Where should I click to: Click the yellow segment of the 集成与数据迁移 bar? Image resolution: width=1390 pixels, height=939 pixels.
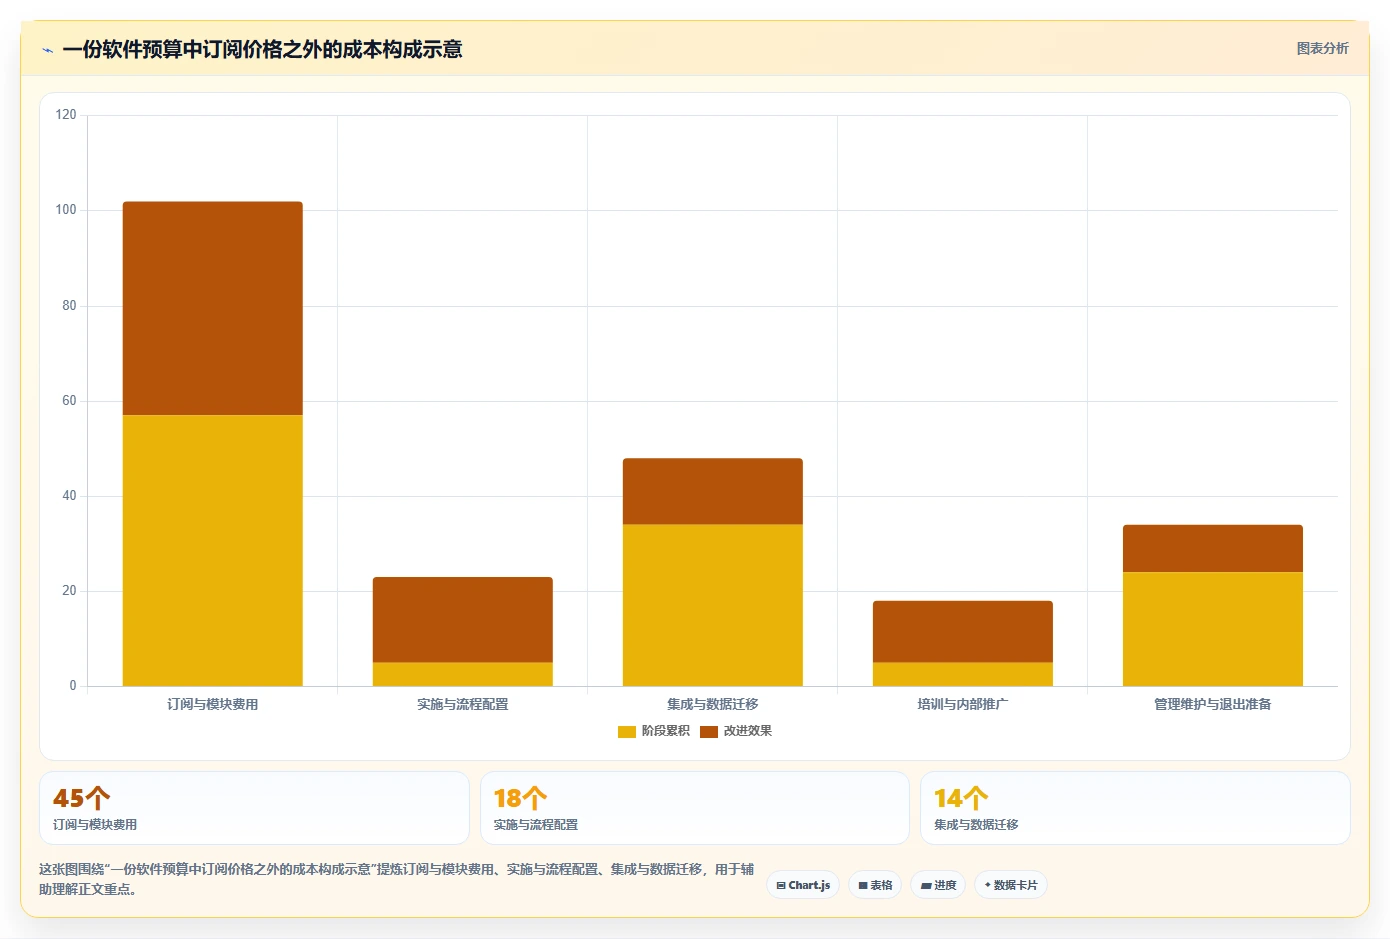tap(713, 605)
